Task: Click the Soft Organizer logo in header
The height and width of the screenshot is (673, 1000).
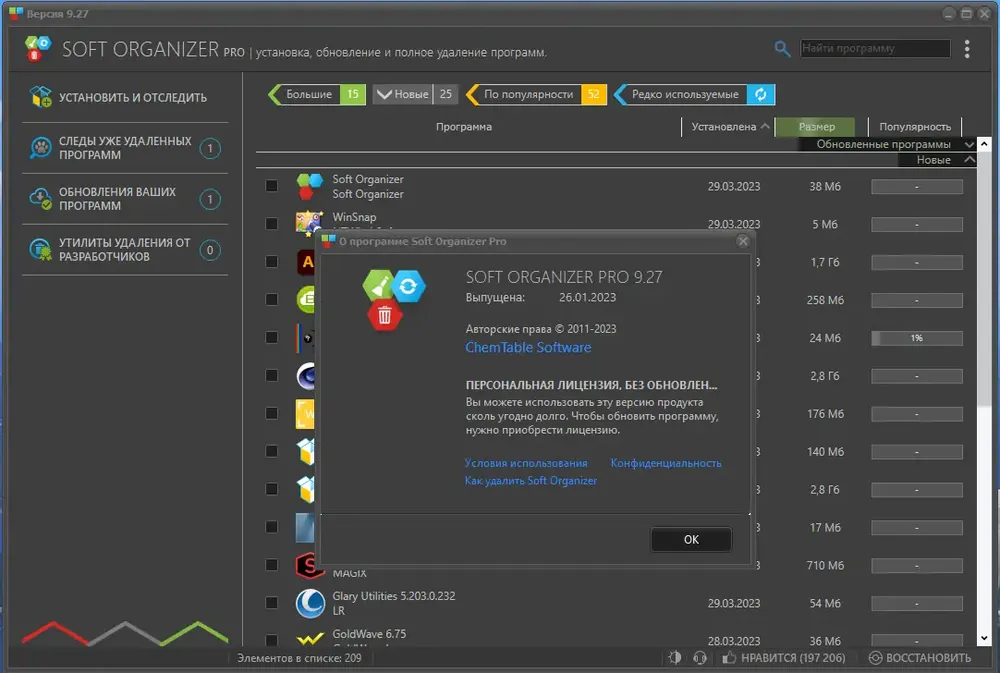Action: (x=38, y=49)
